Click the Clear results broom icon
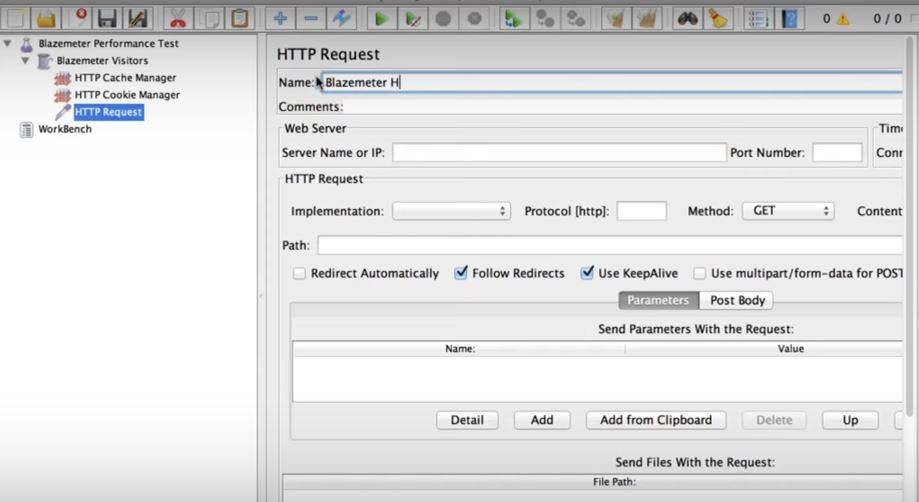The width and height of the screenshot is (919, 502). 615,19
